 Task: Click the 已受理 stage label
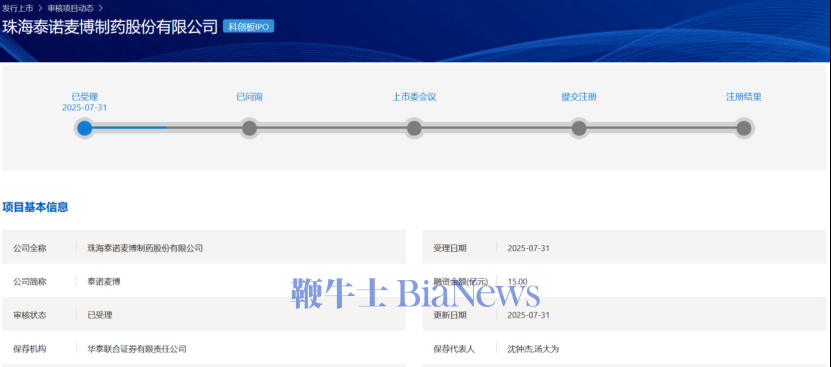(85, 97)
